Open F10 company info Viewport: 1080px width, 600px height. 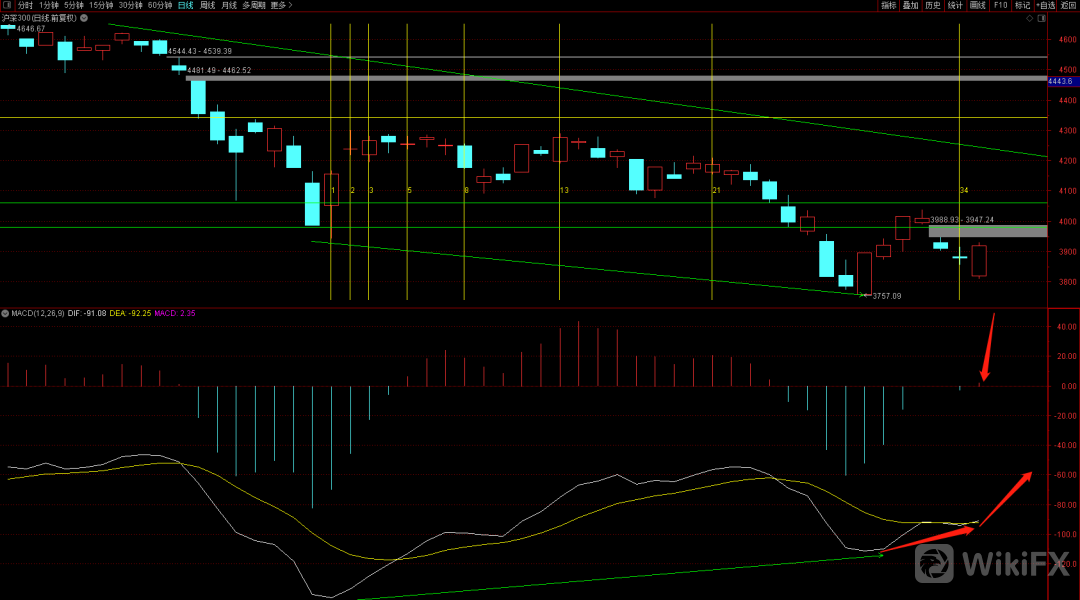click(1000, 5)
